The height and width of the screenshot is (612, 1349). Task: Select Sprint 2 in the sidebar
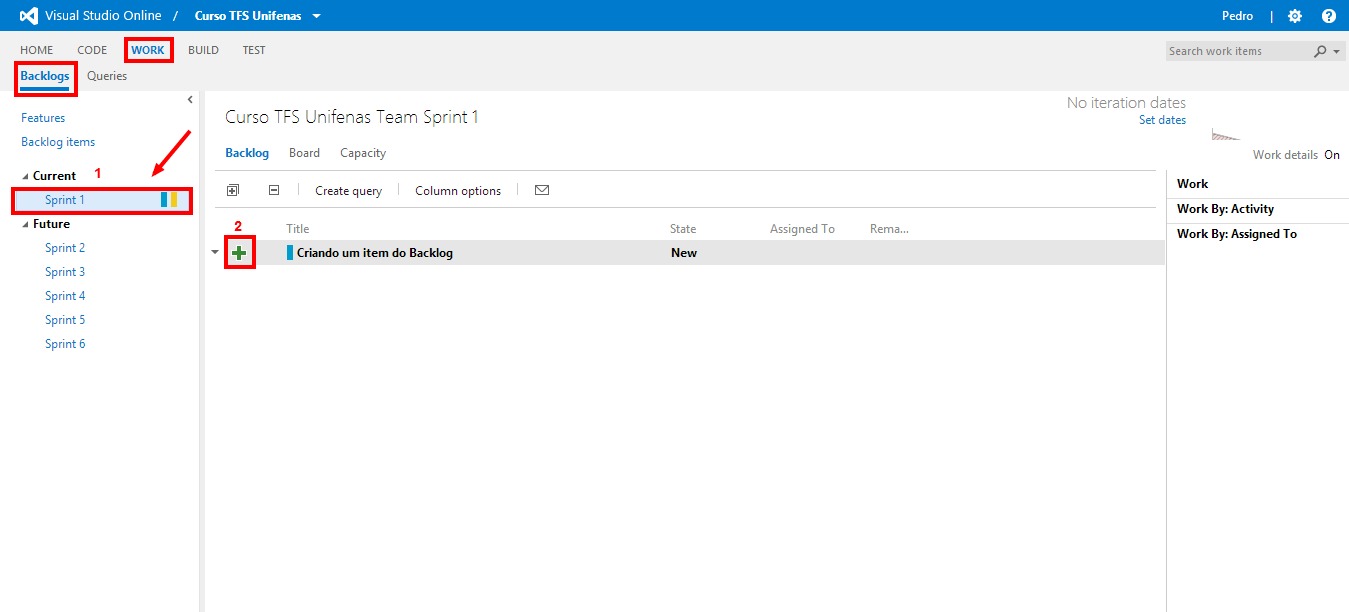[65, 248]
